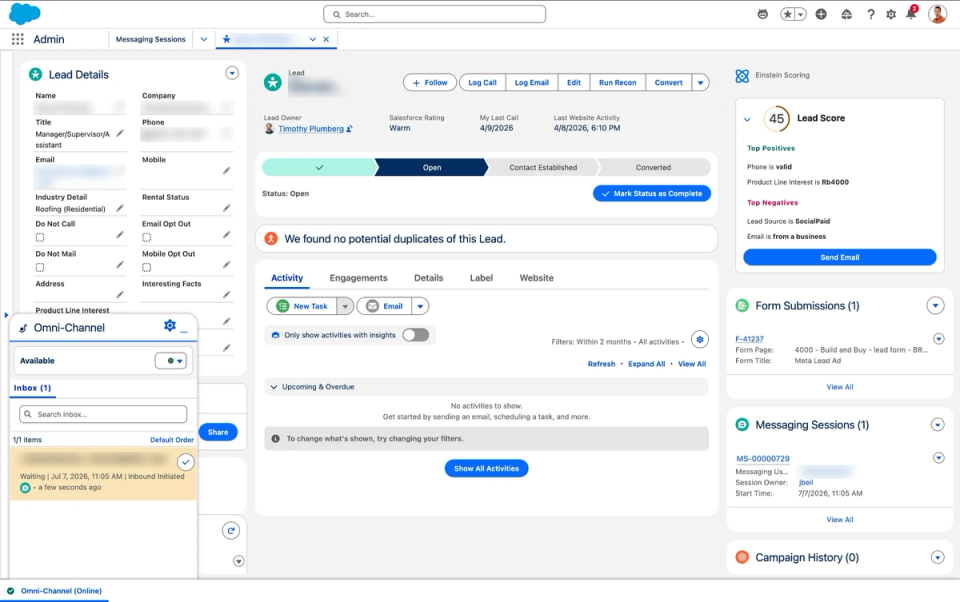Close the open lead tab
This screenshot has height=602, width=960.
(x=326, y=39)
